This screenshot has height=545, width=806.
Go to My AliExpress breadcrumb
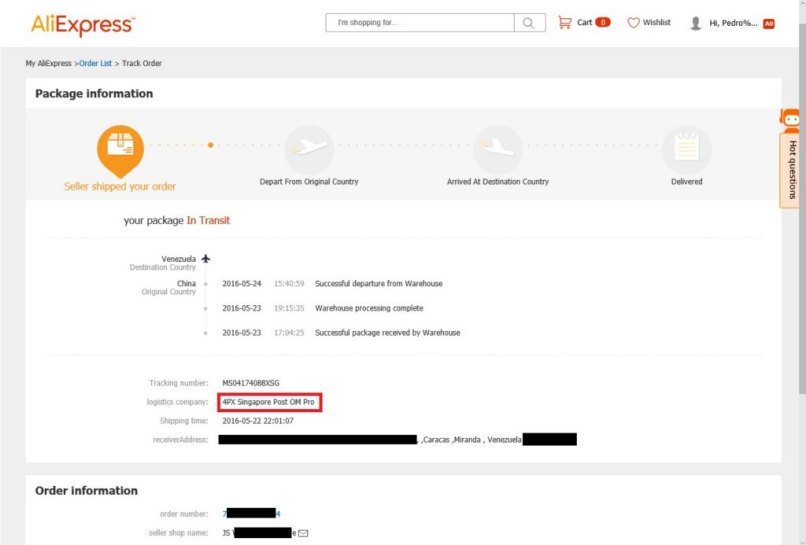pos(48,63)
